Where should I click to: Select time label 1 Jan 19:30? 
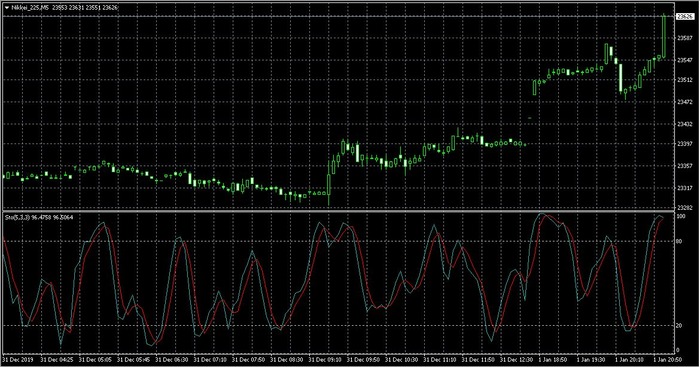click(x=592, y=359)
